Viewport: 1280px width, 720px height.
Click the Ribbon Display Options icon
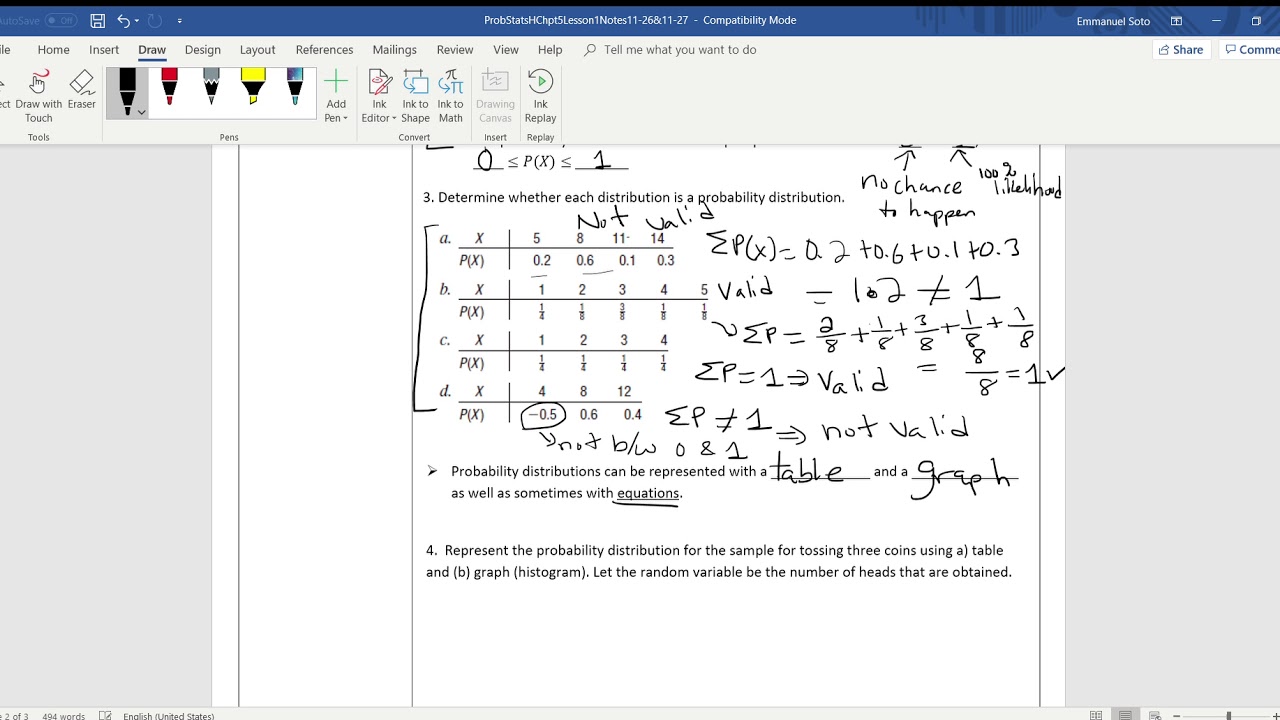[1176, 20]
